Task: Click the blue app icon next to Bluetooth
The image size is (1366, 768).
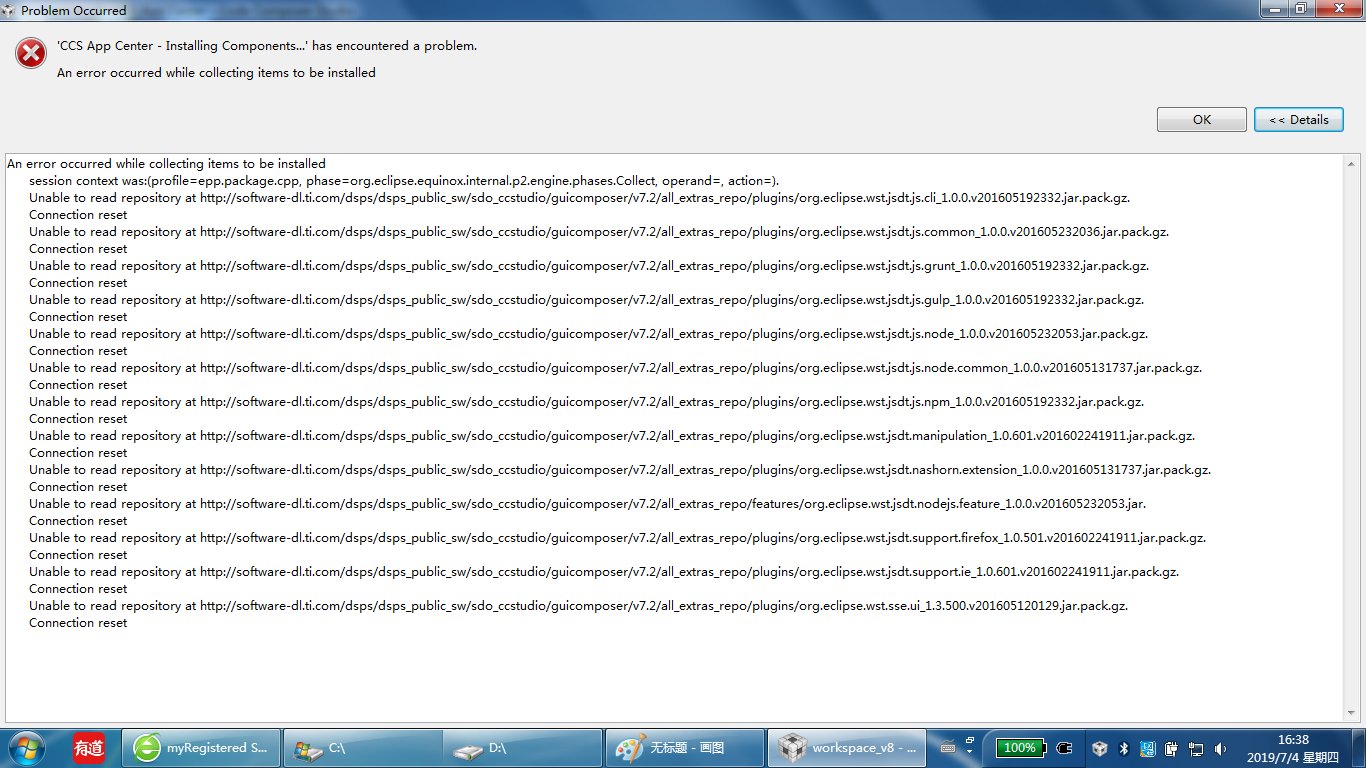Action: coord(1147,748)
